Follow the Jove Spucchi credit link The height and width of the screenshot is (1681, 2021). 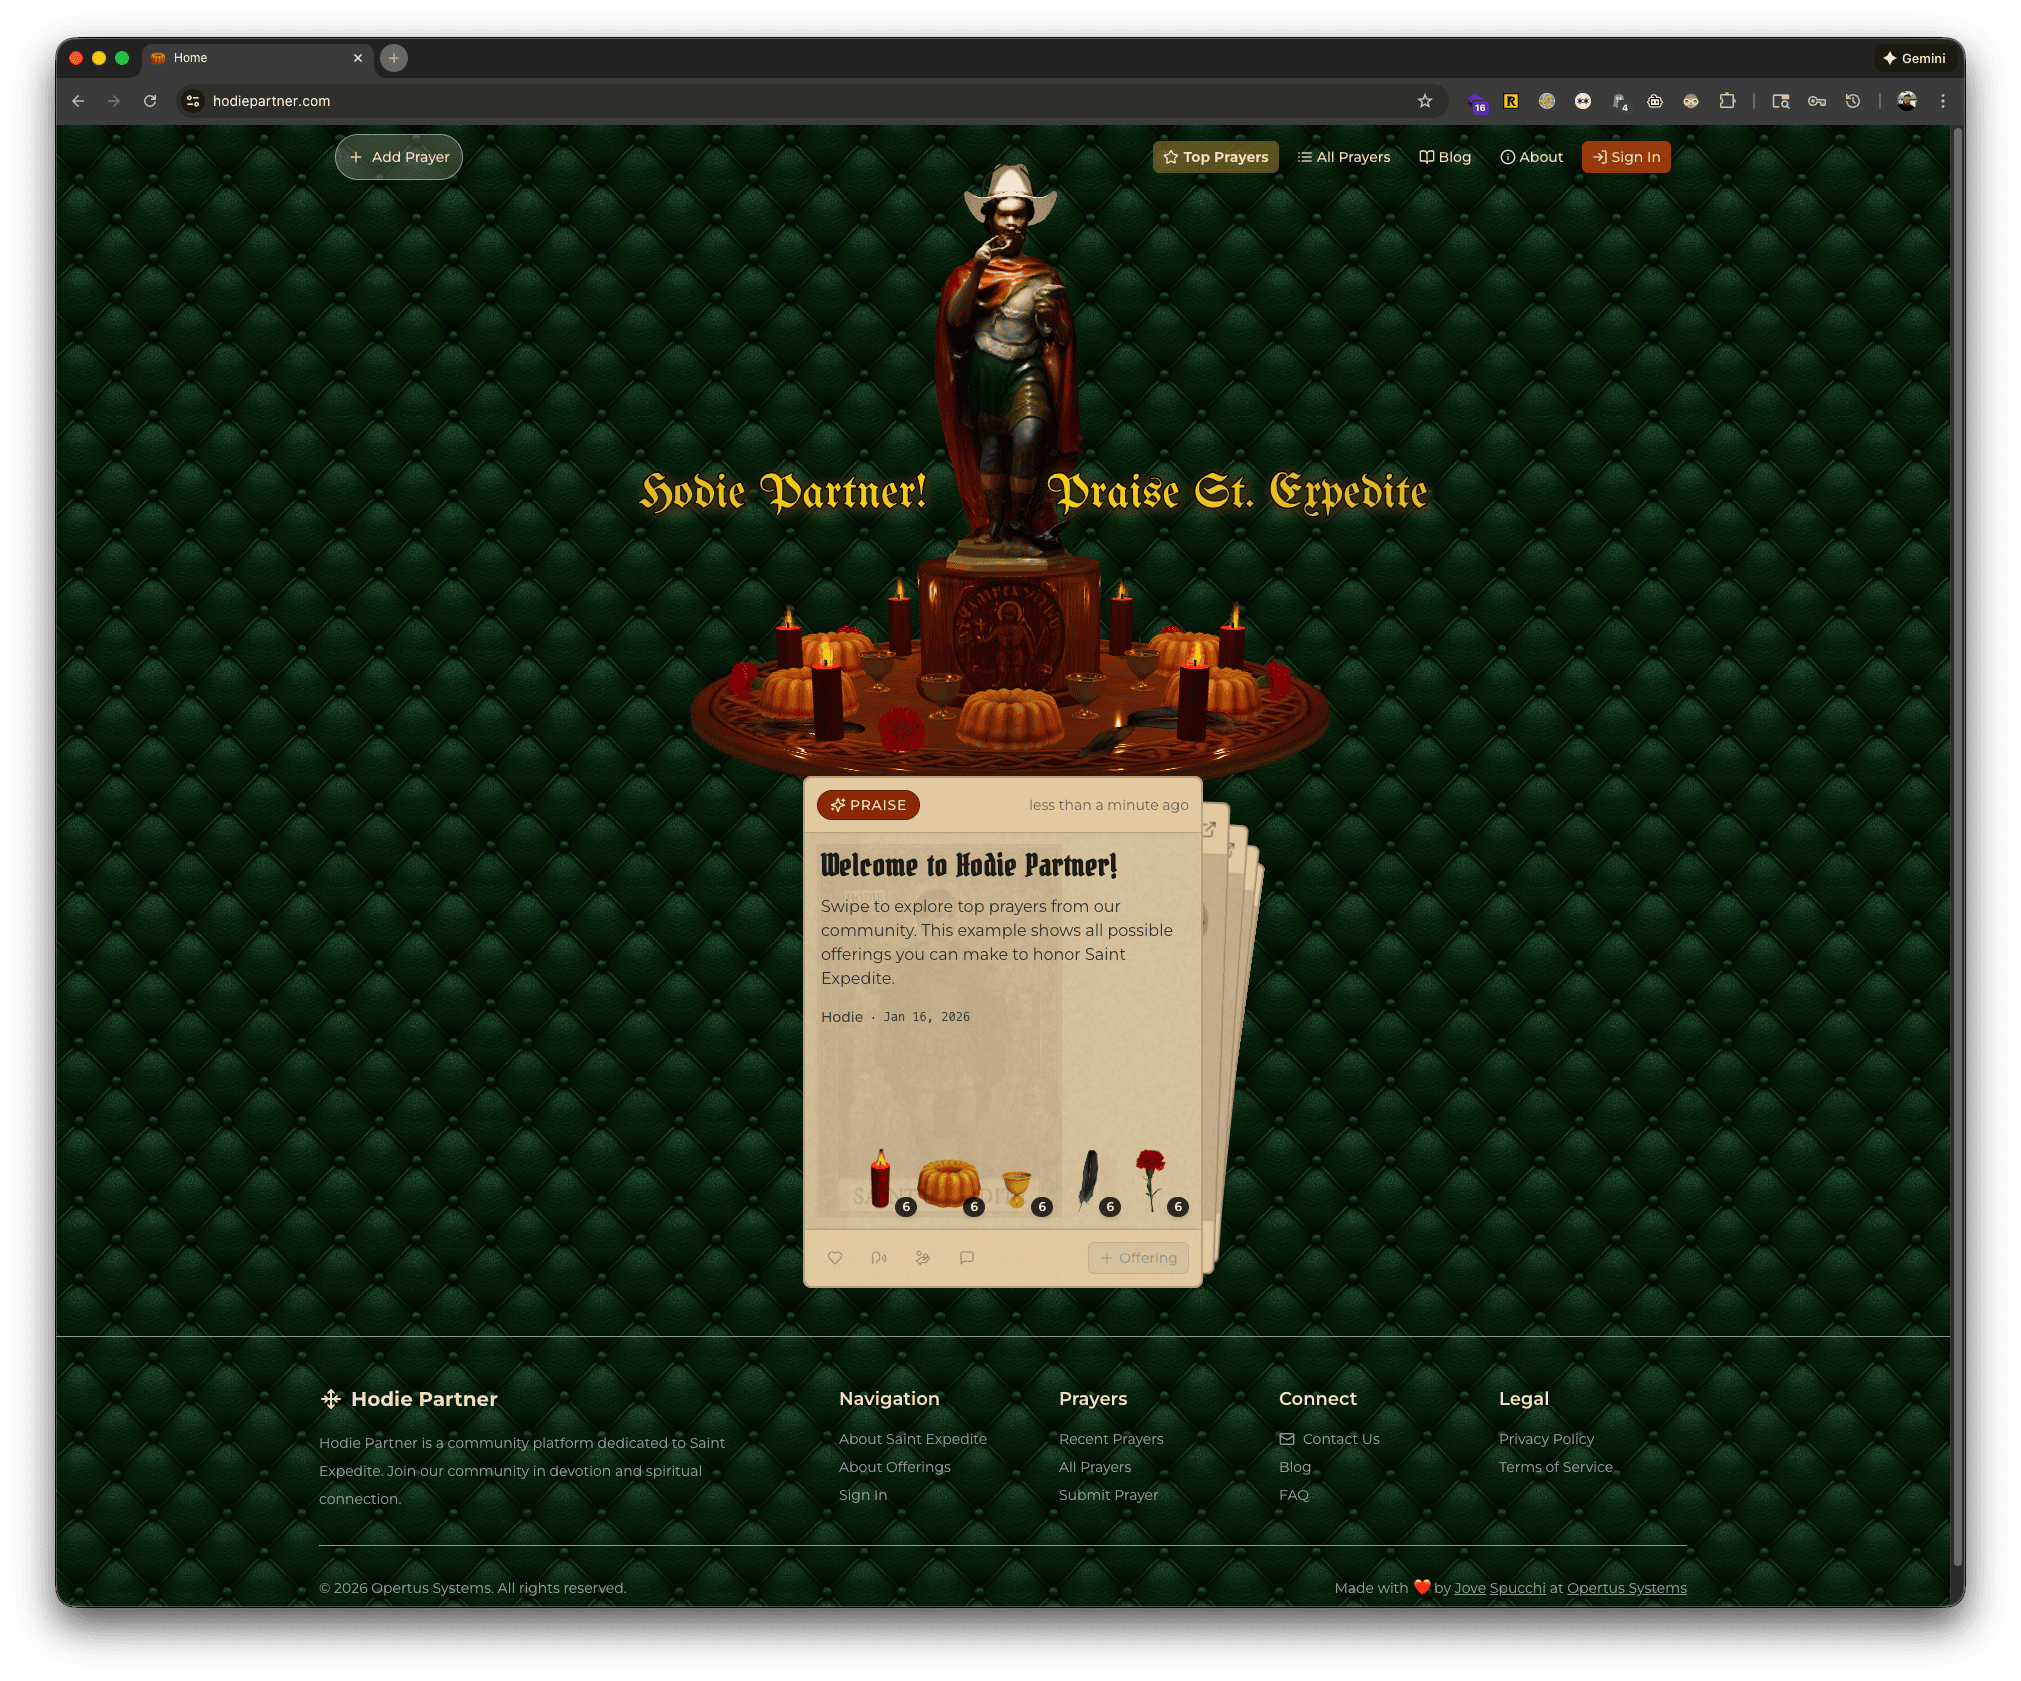(1500, 1588)
